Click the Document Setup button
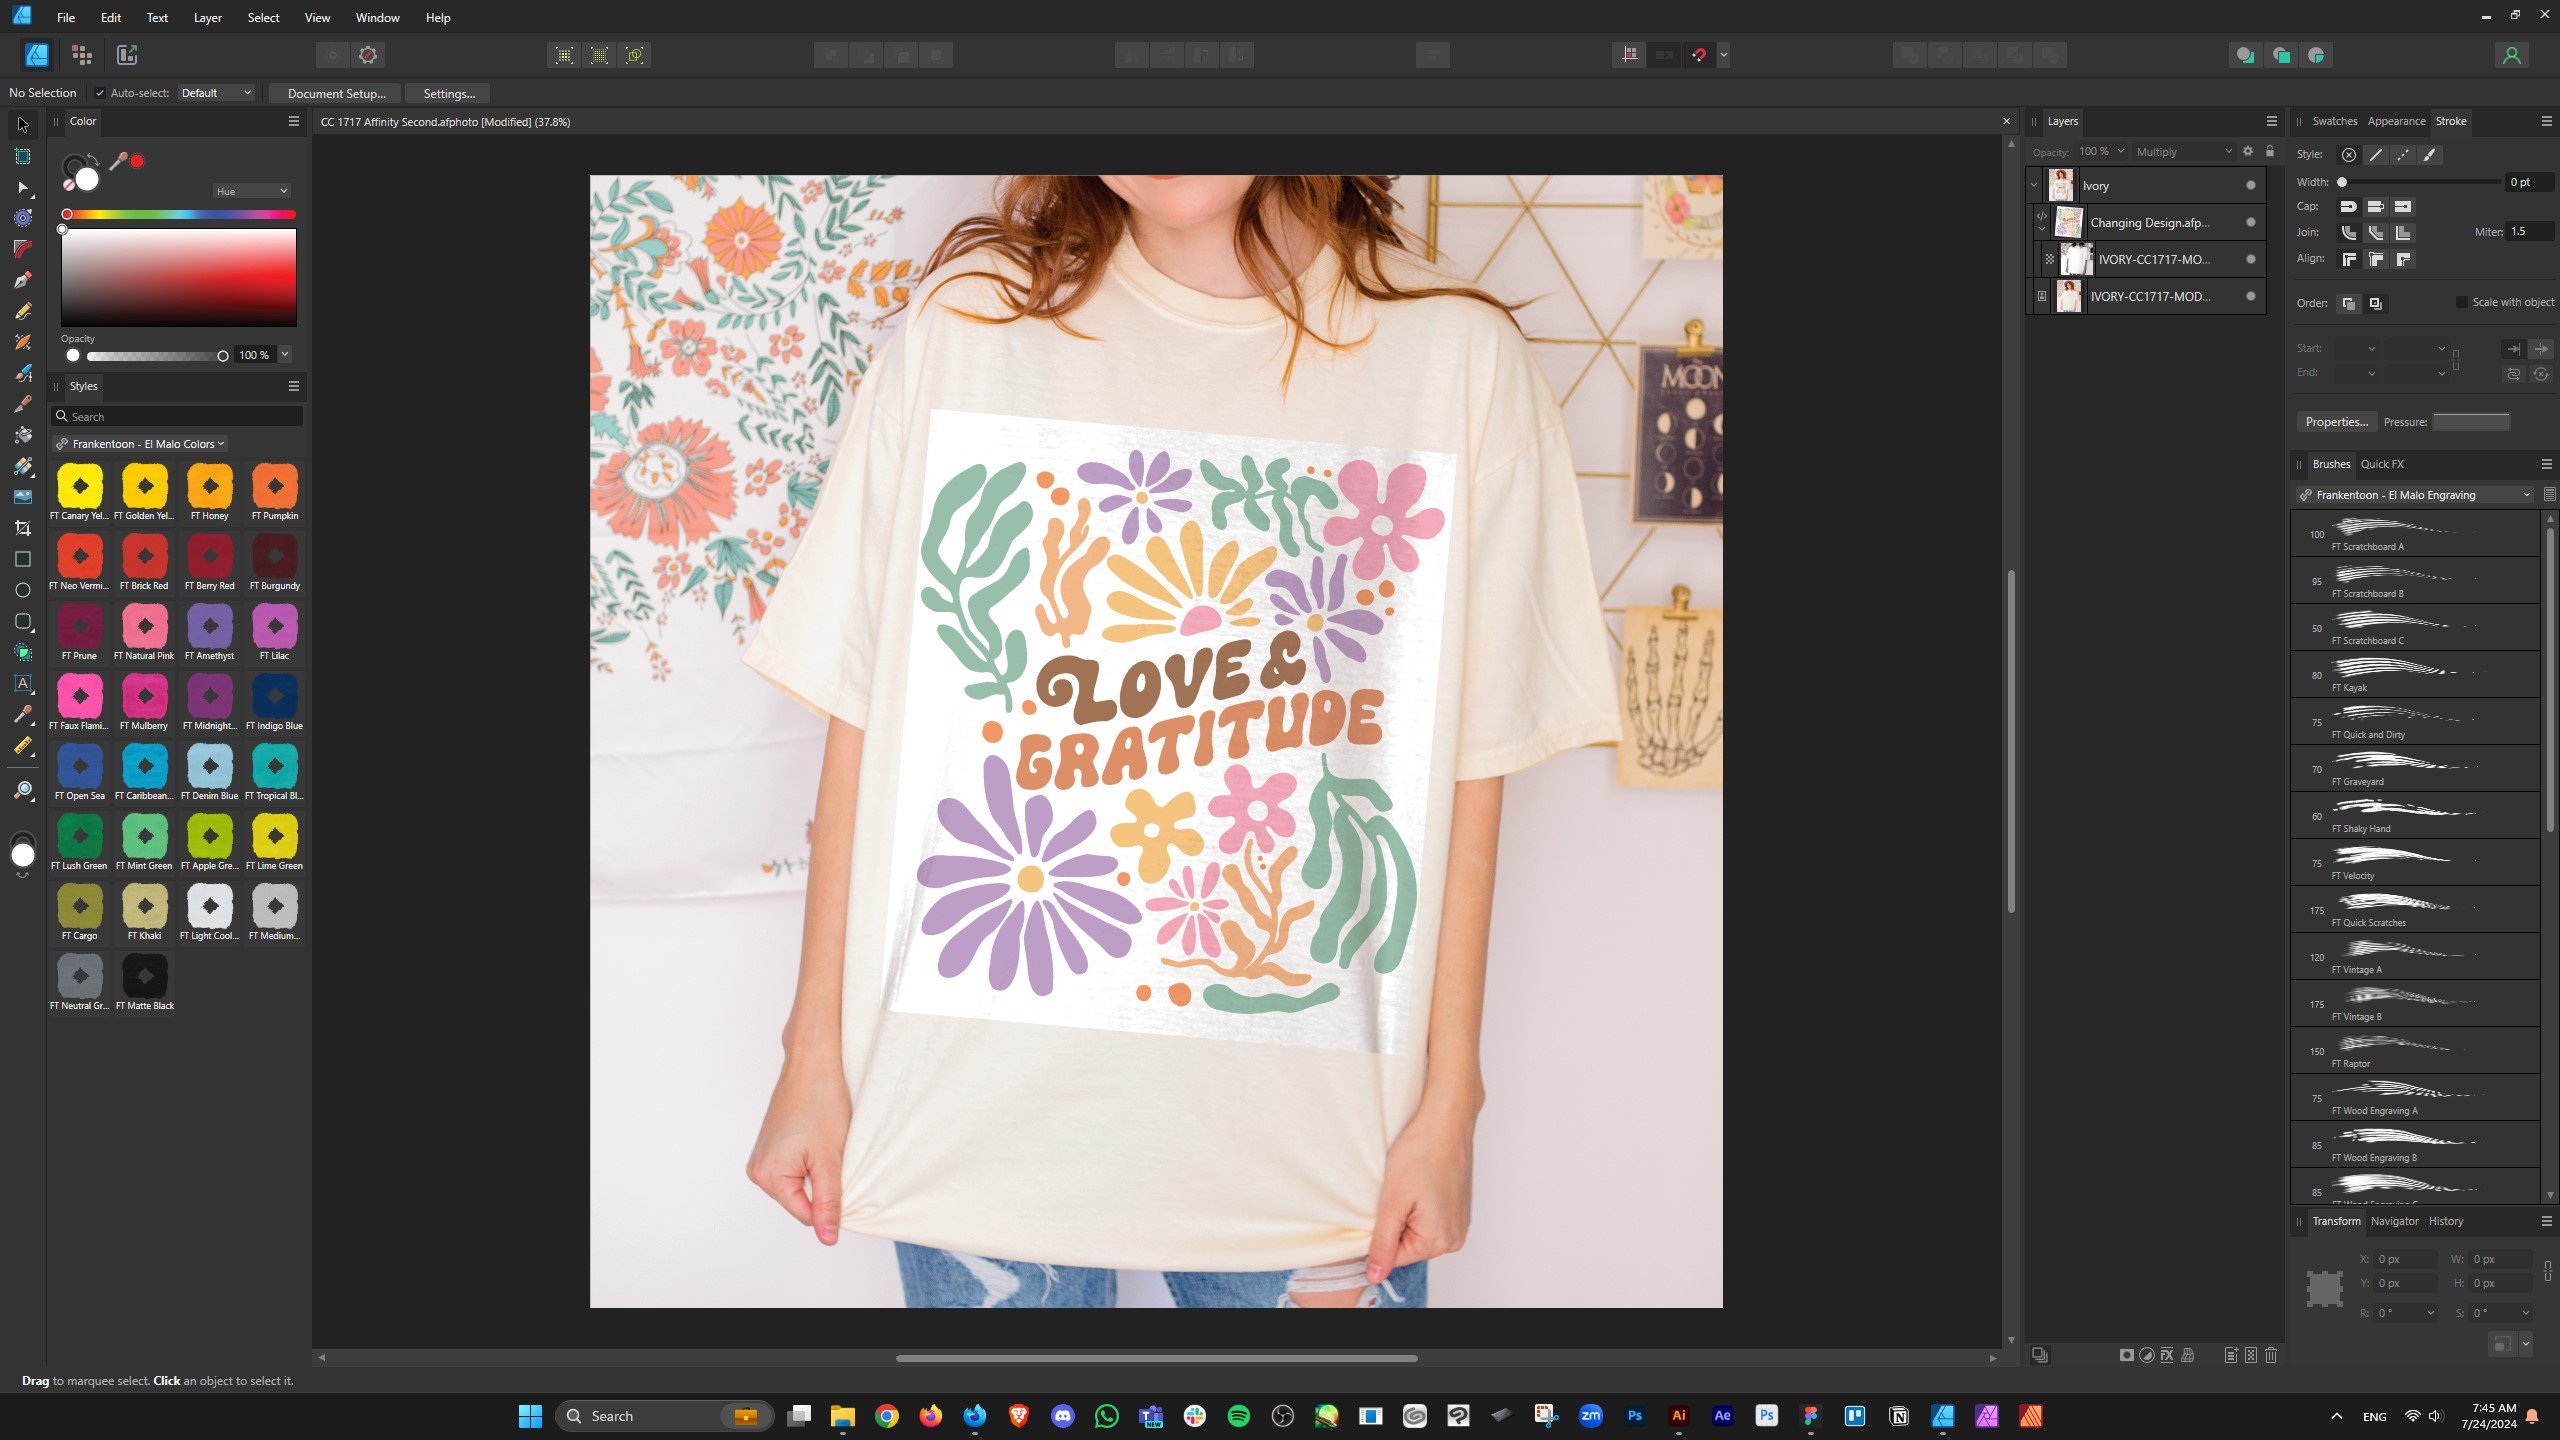 (x=336, y=93)
